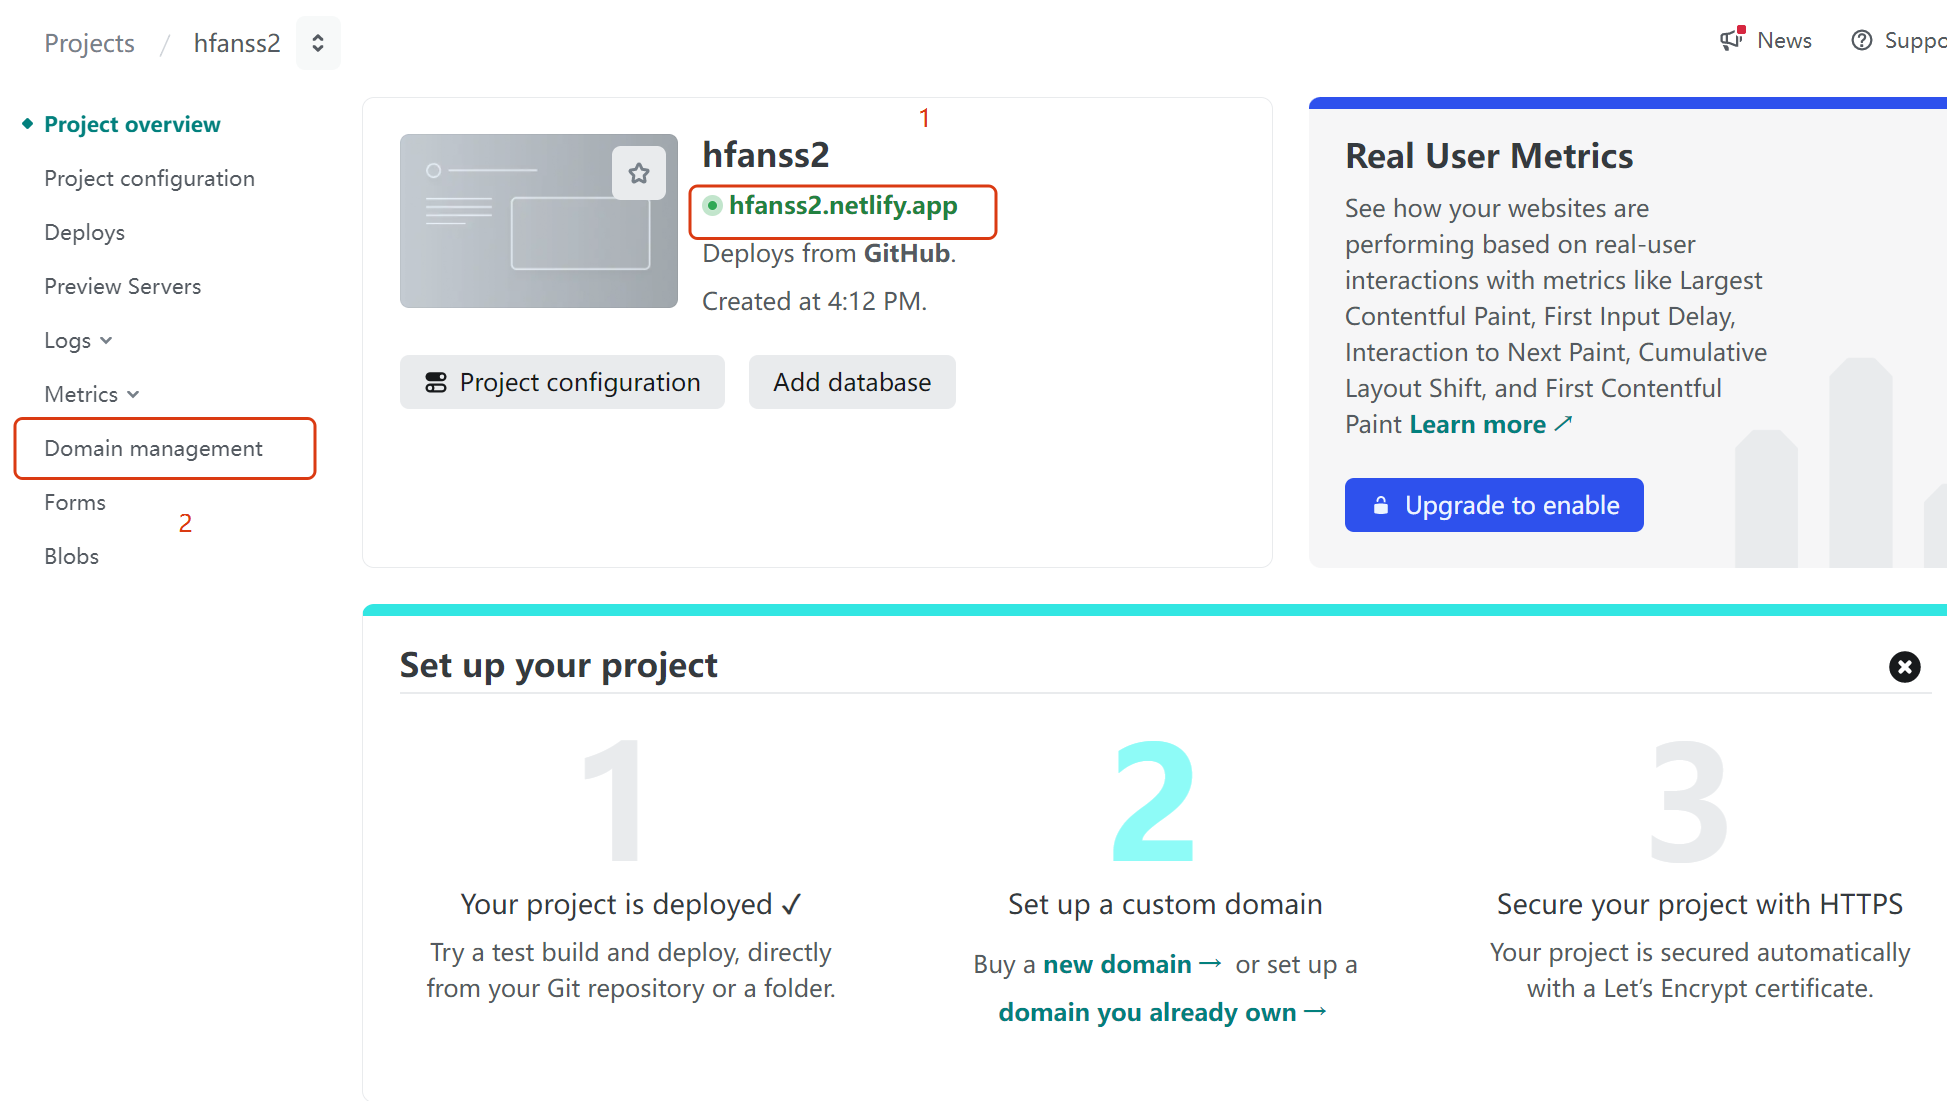The image size is (1947, 1101).
Task: Follow the new domain link
Action: [x=1132, y=964]
